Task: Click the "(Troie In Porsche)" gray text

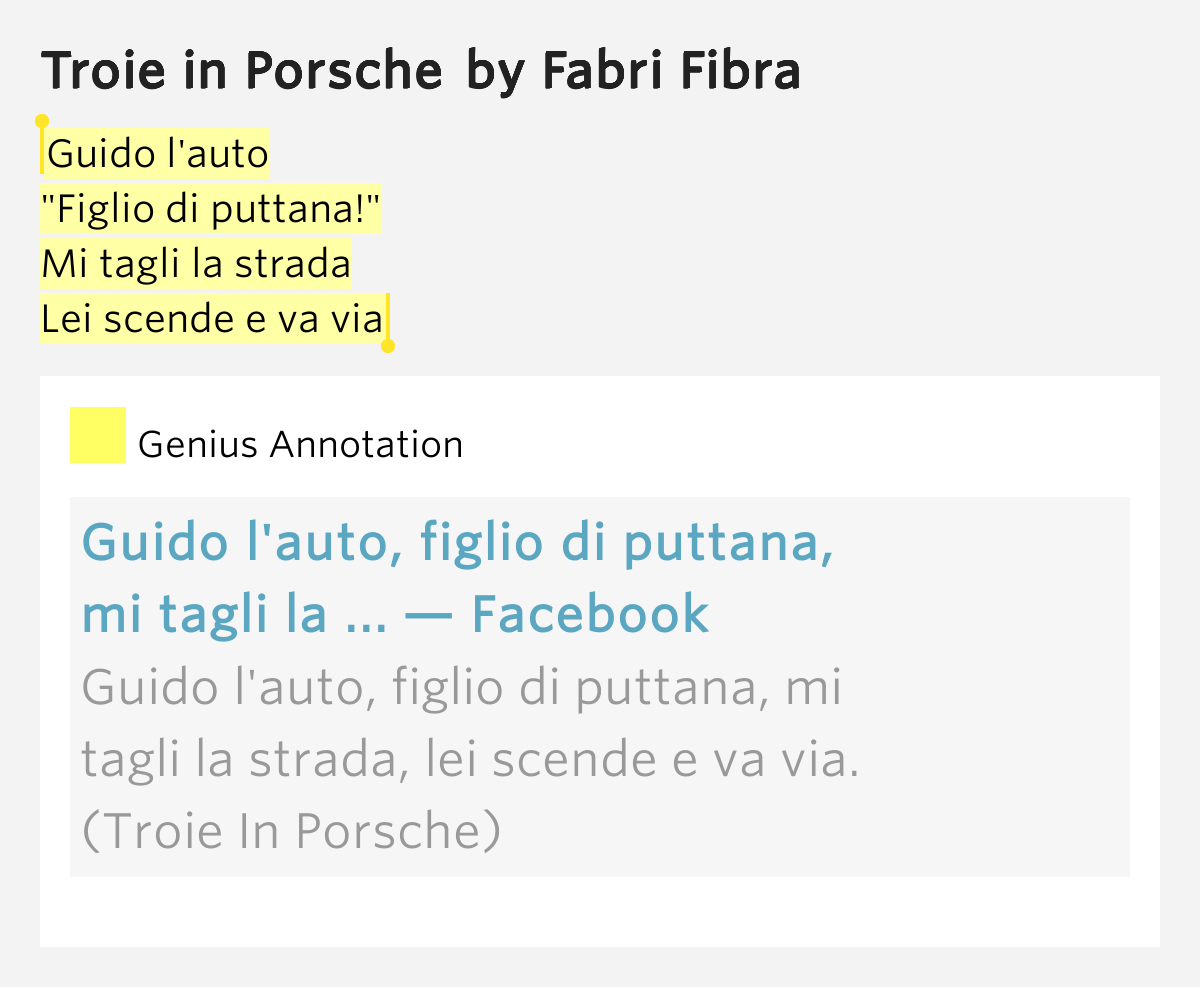Action: pos(291,832)
